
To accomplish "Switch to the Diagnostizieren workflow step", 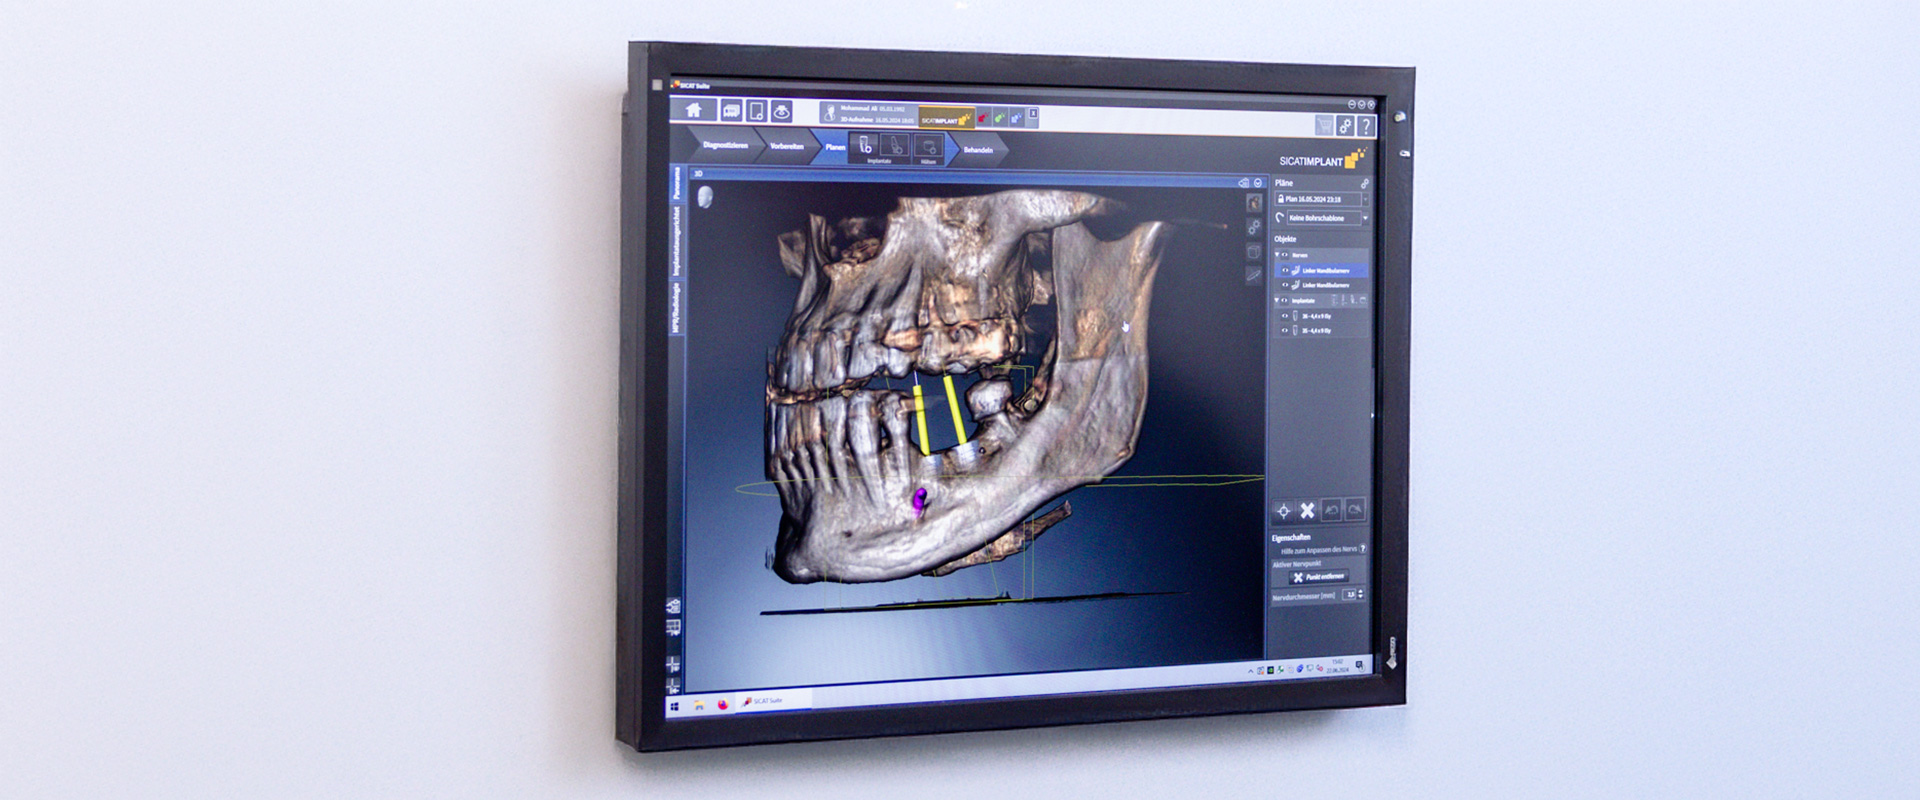I will [725, 145].
